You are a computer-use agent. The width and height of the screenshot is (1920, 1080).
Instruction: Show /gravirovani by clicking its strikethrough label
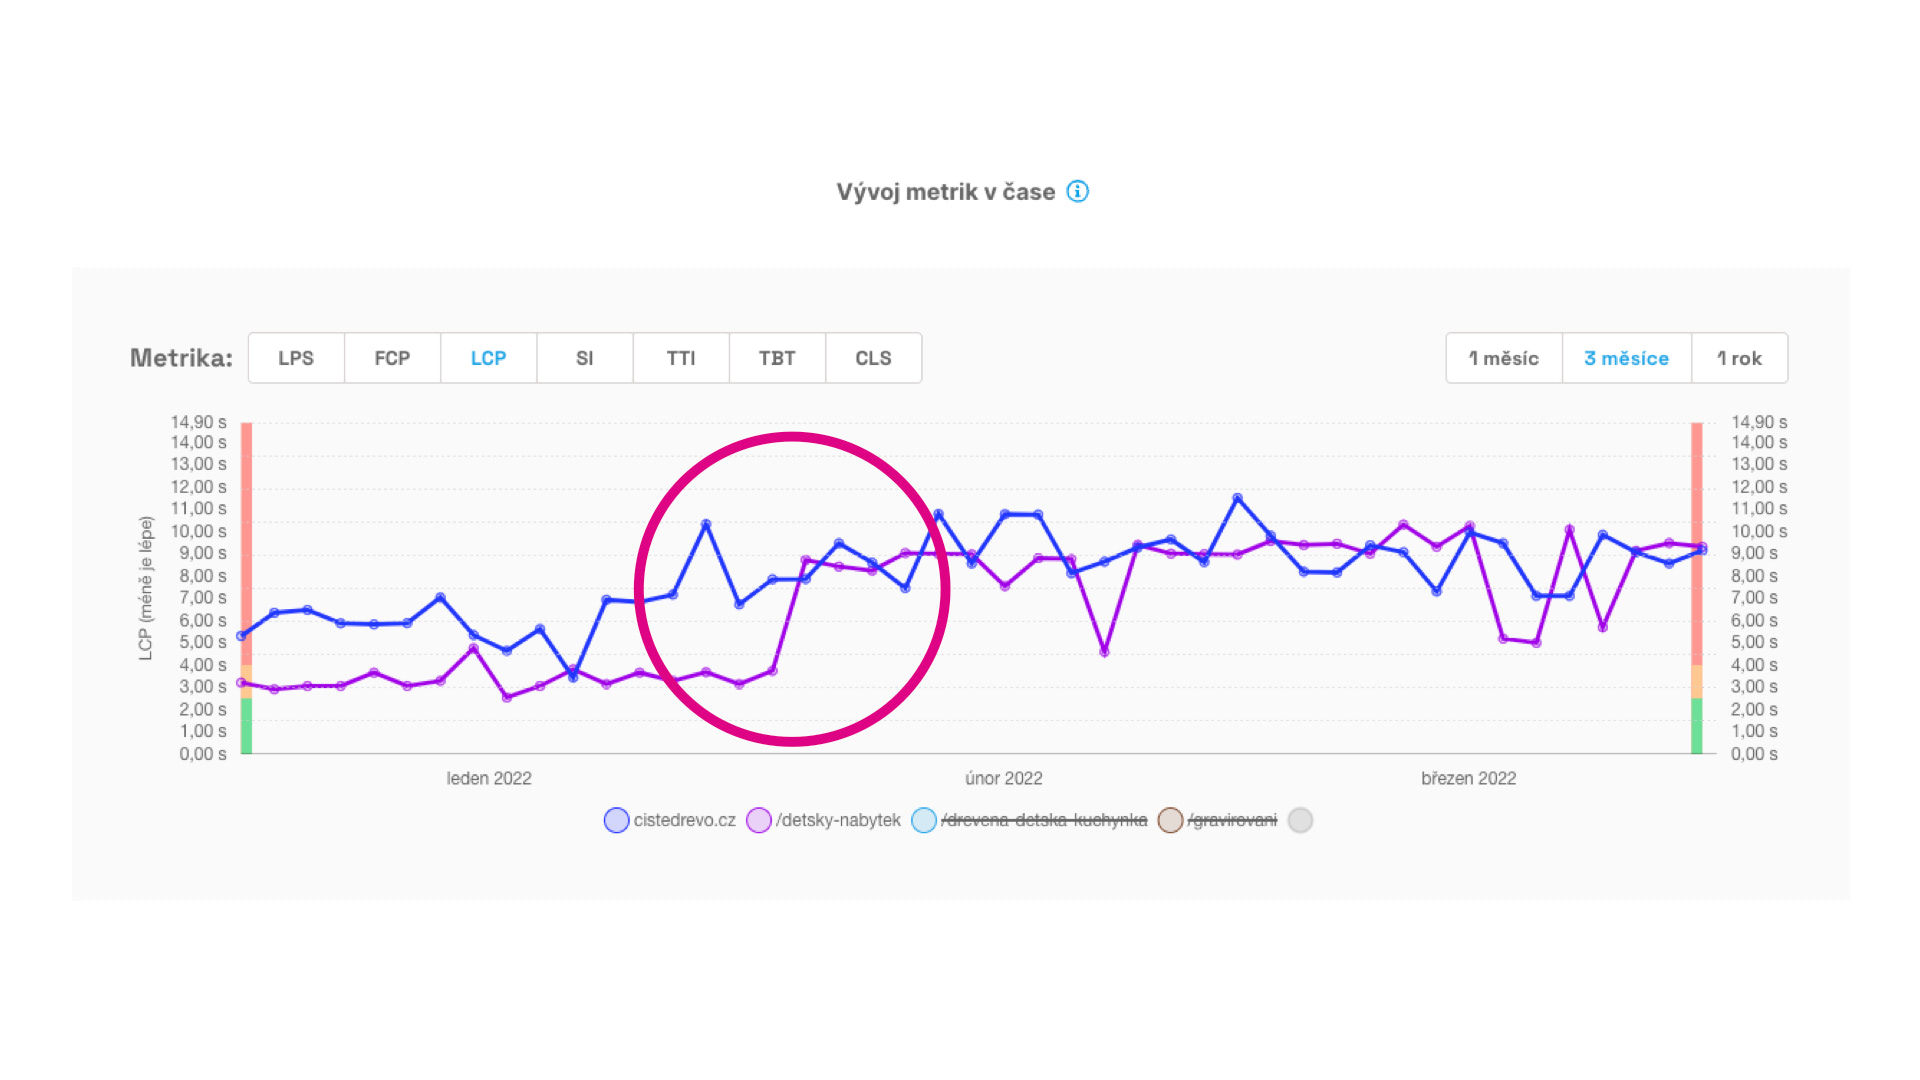point(1233,819)
